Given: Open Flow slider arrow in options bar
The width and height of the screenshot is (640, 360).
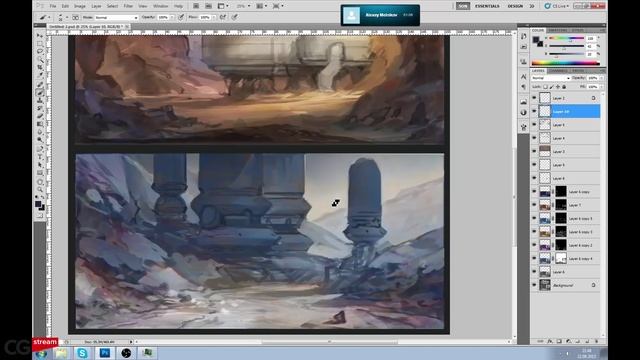Looking at the screenshot, I should coord(214,18).
